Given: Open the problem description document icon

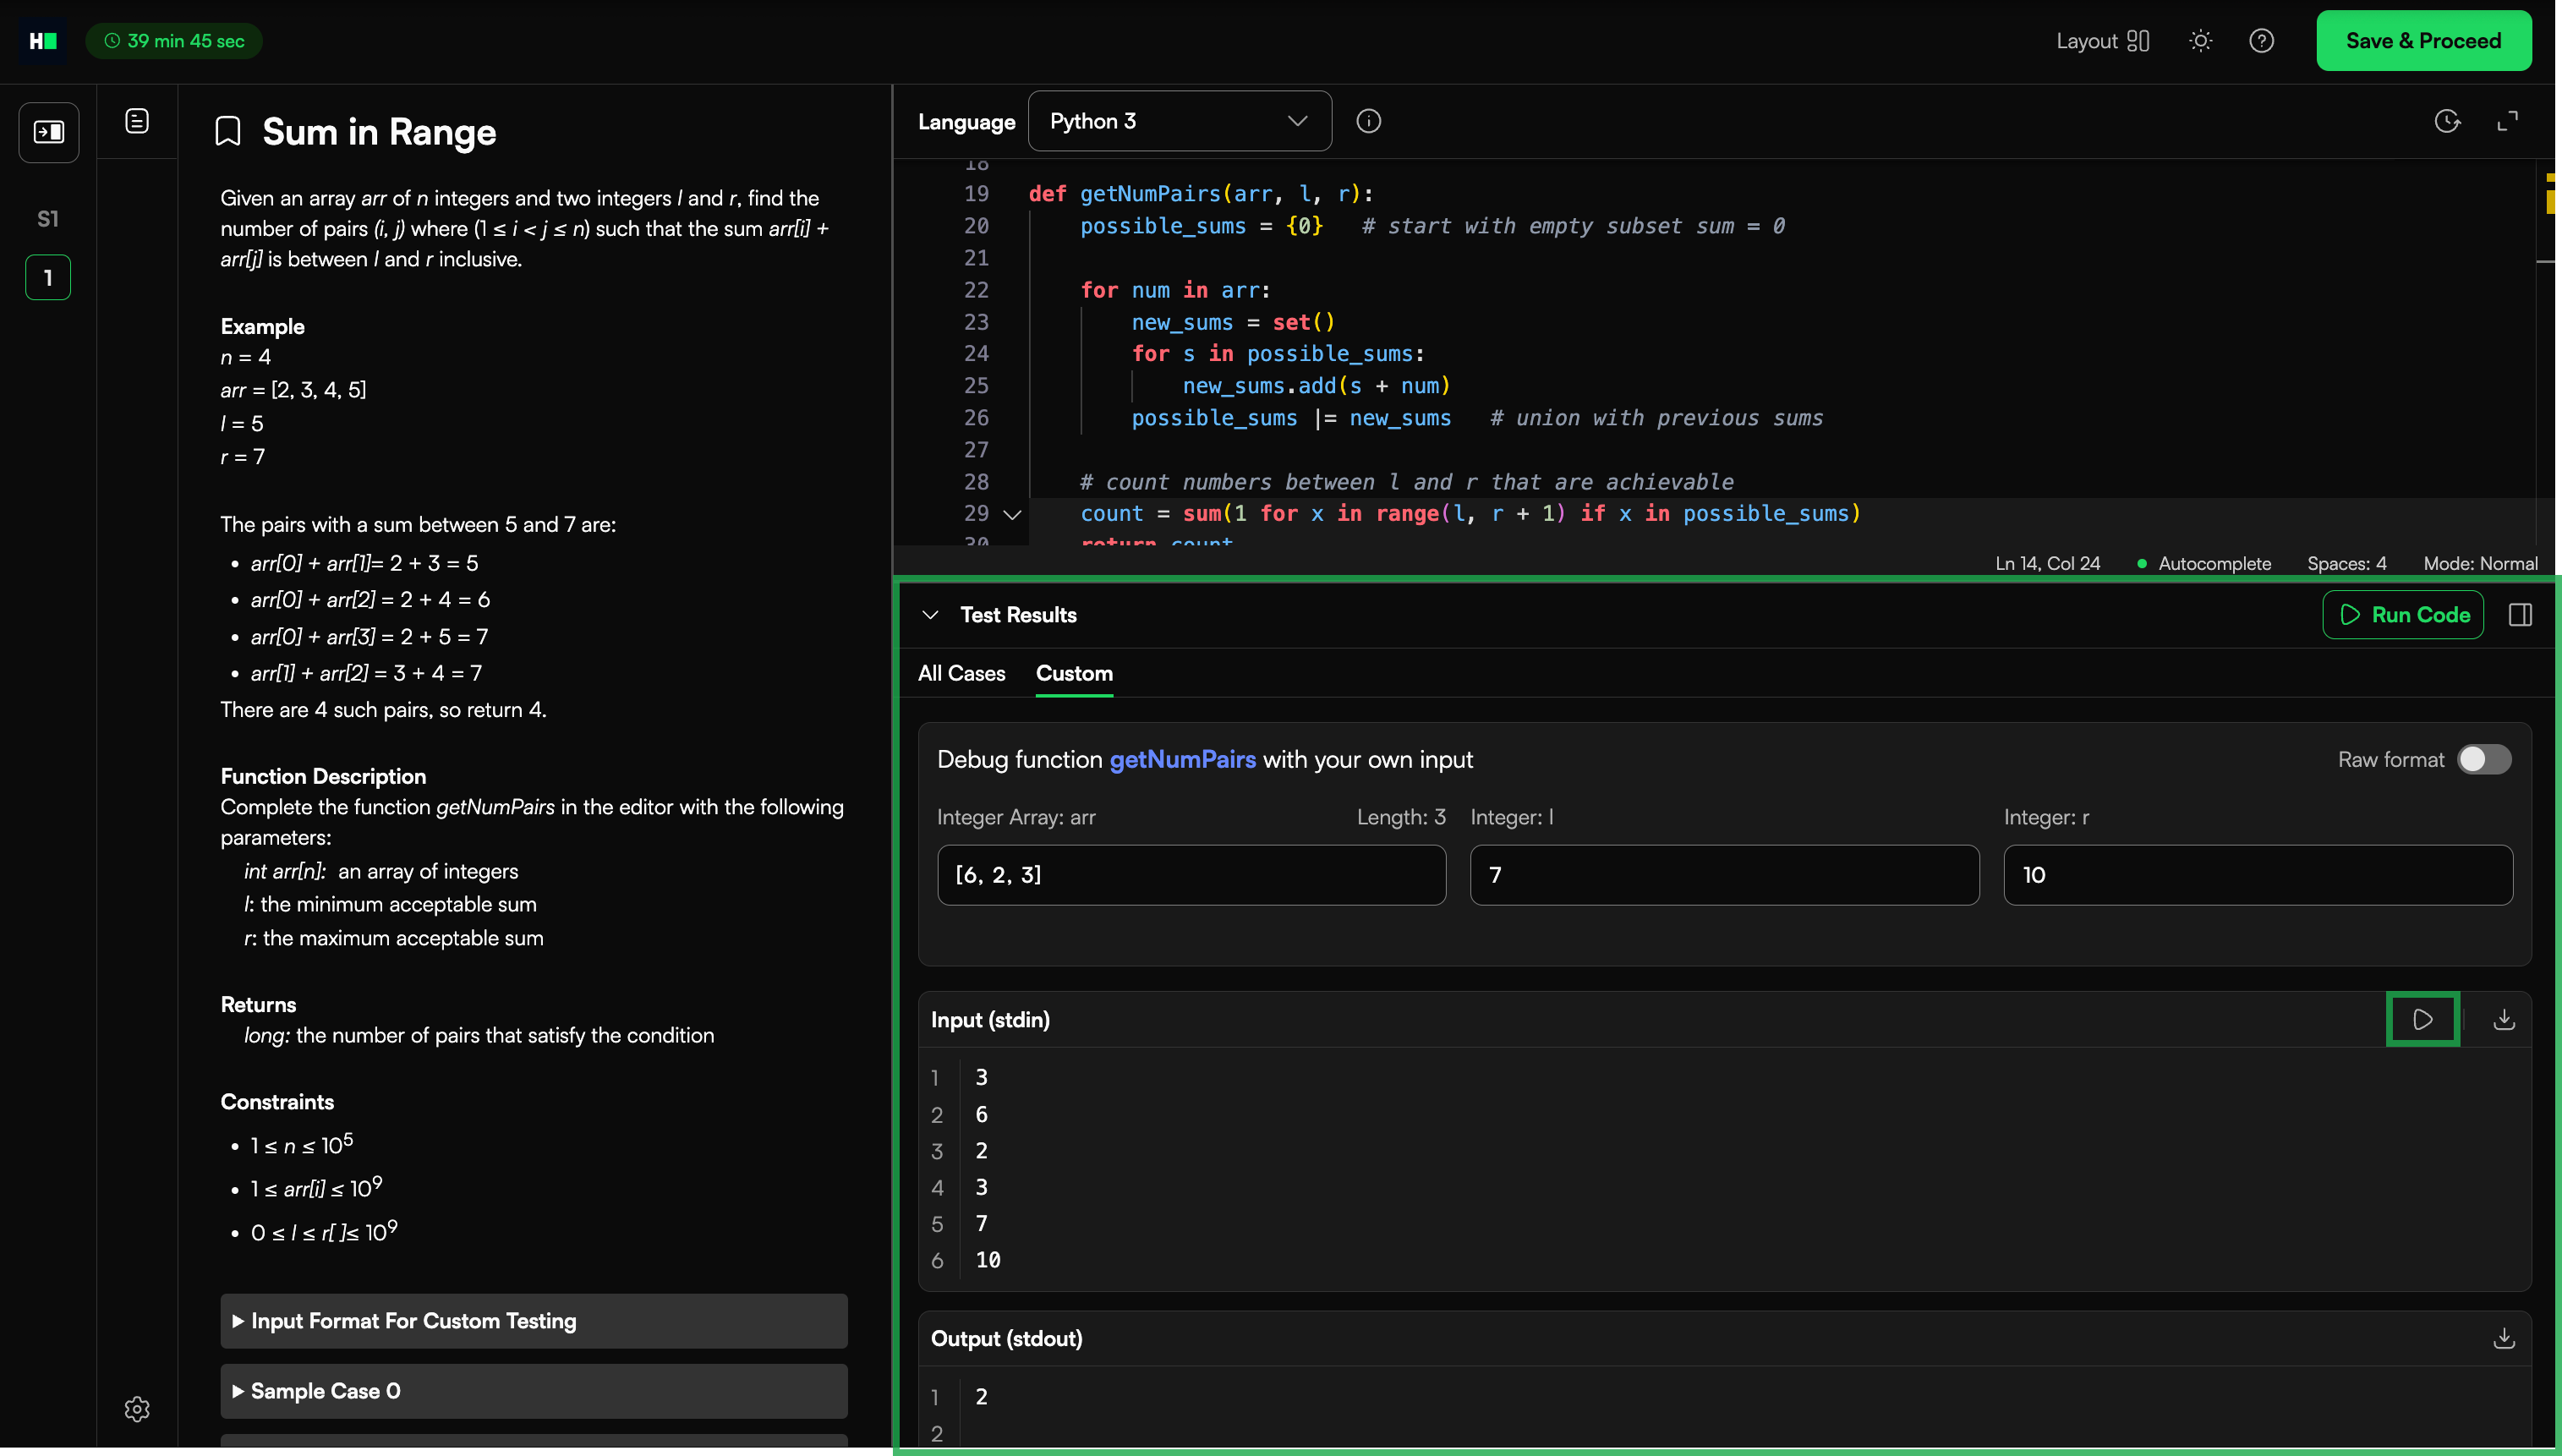Looking at the screenshot, I should pyautogui.click(x=137, y=121).
